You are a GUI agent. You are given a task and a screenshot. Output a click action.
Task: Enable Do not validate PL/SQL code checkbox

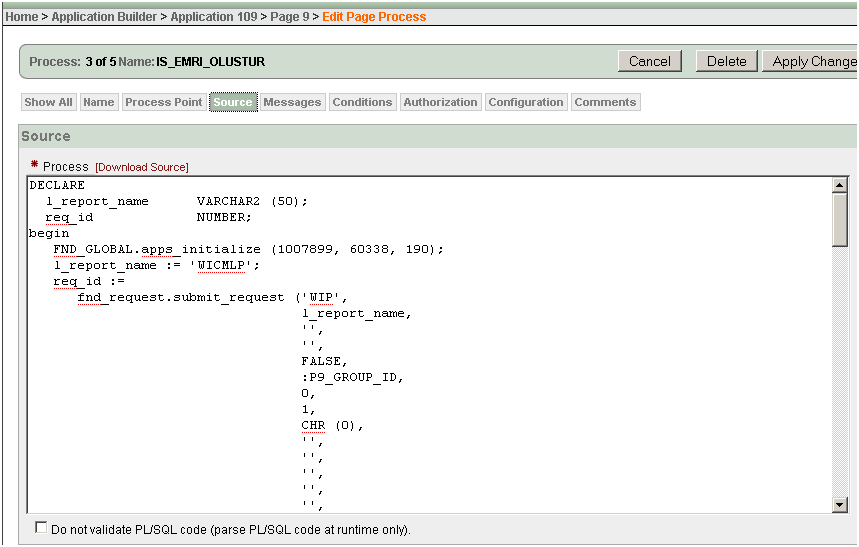click(41, 528)
